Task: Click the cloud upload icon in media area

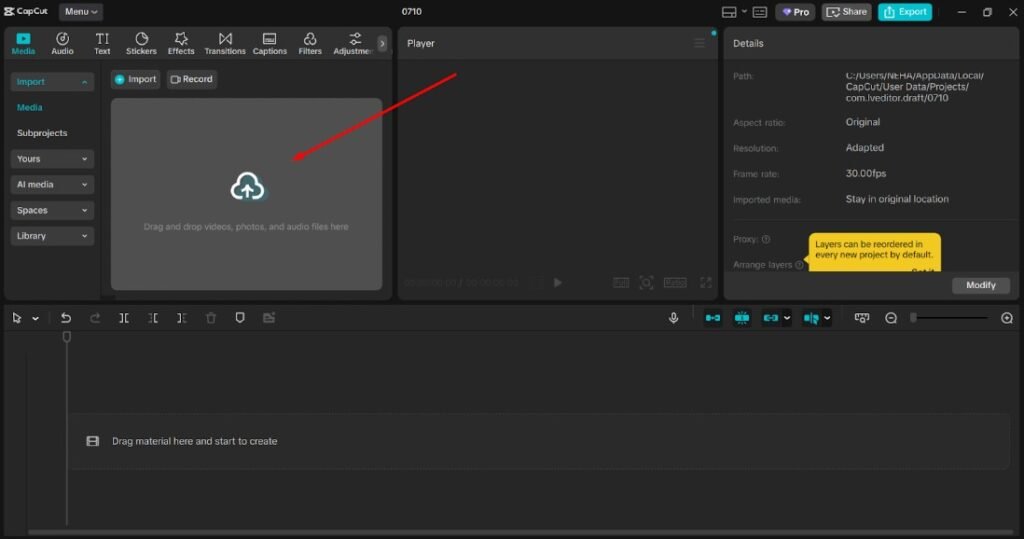Action: coord(247,186)
